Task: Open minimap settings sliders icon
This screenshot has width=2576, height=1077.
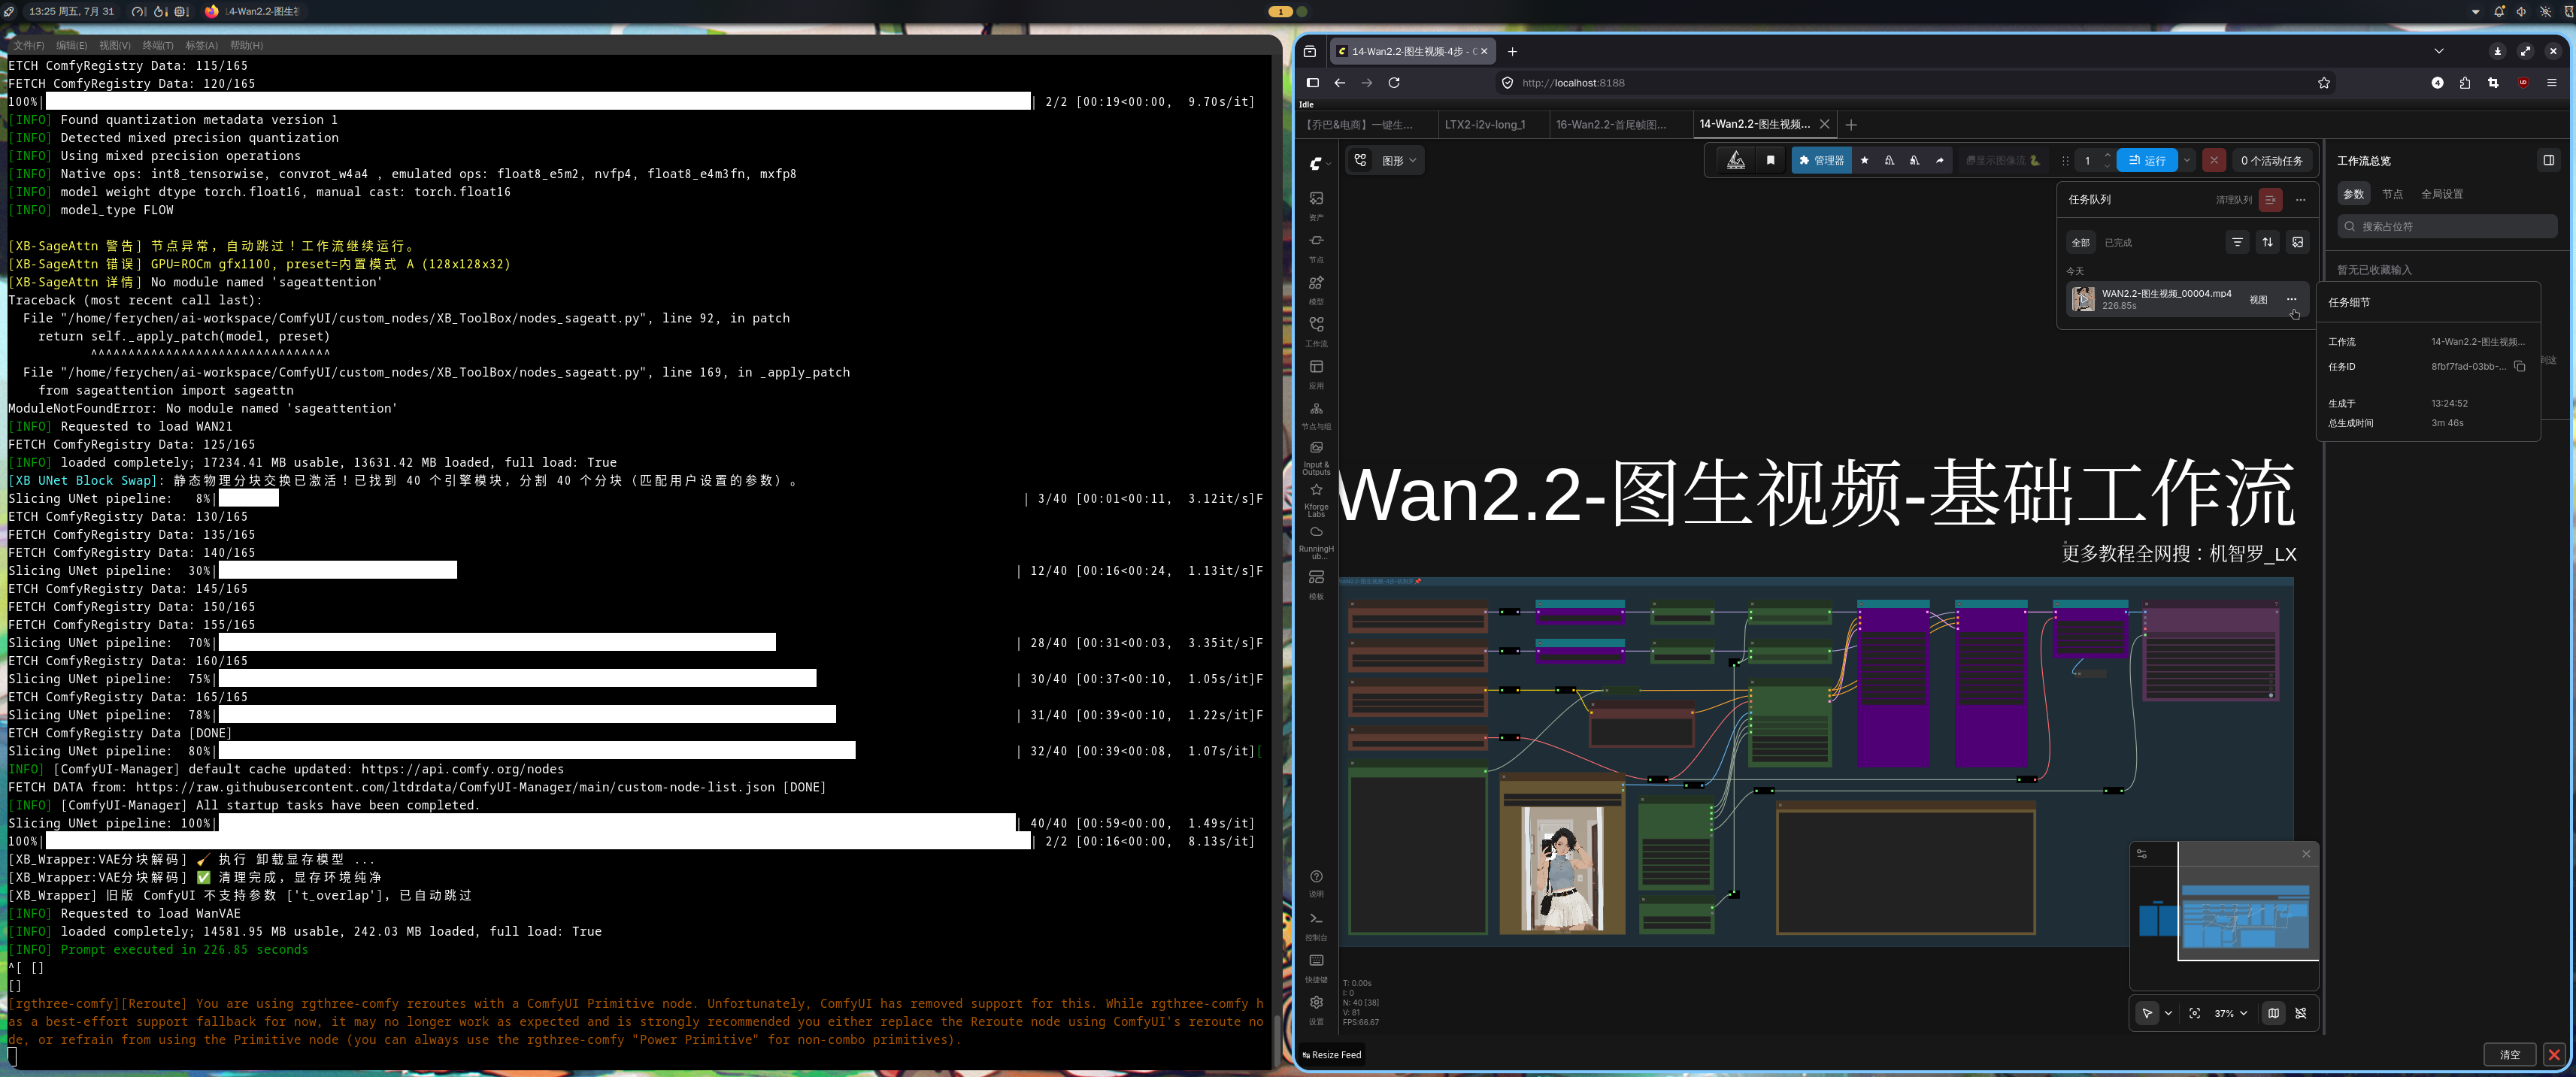Action: point(2141,854)
